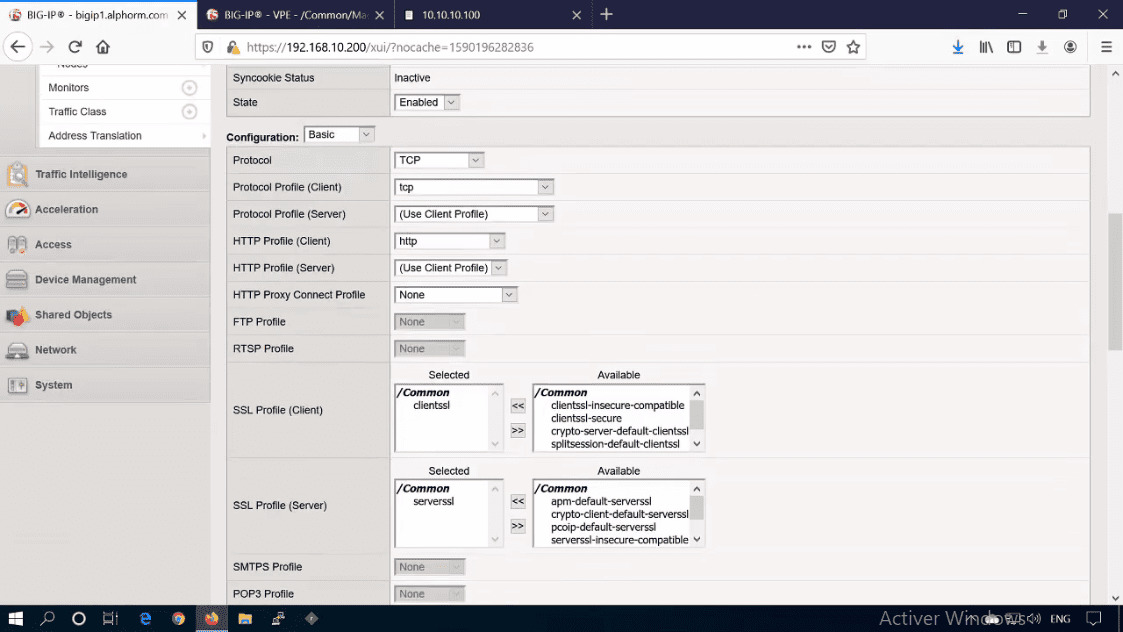Click the << button for SSL Profile Server
The height and width of the screenshot is (632, 1123).
pos(518,501)
